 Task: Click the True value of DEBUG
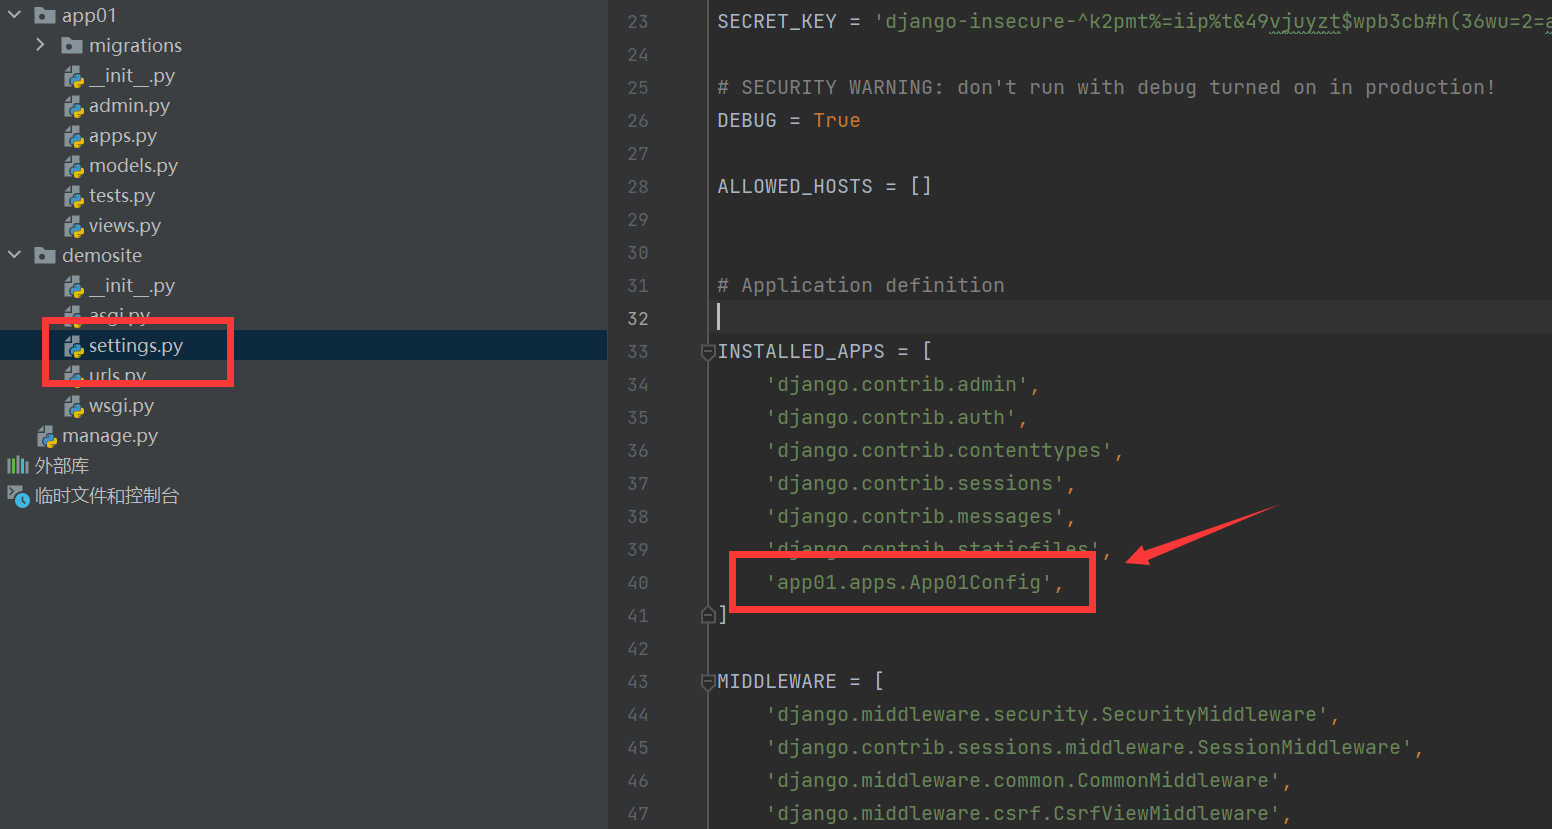click(x=837, y=120)
